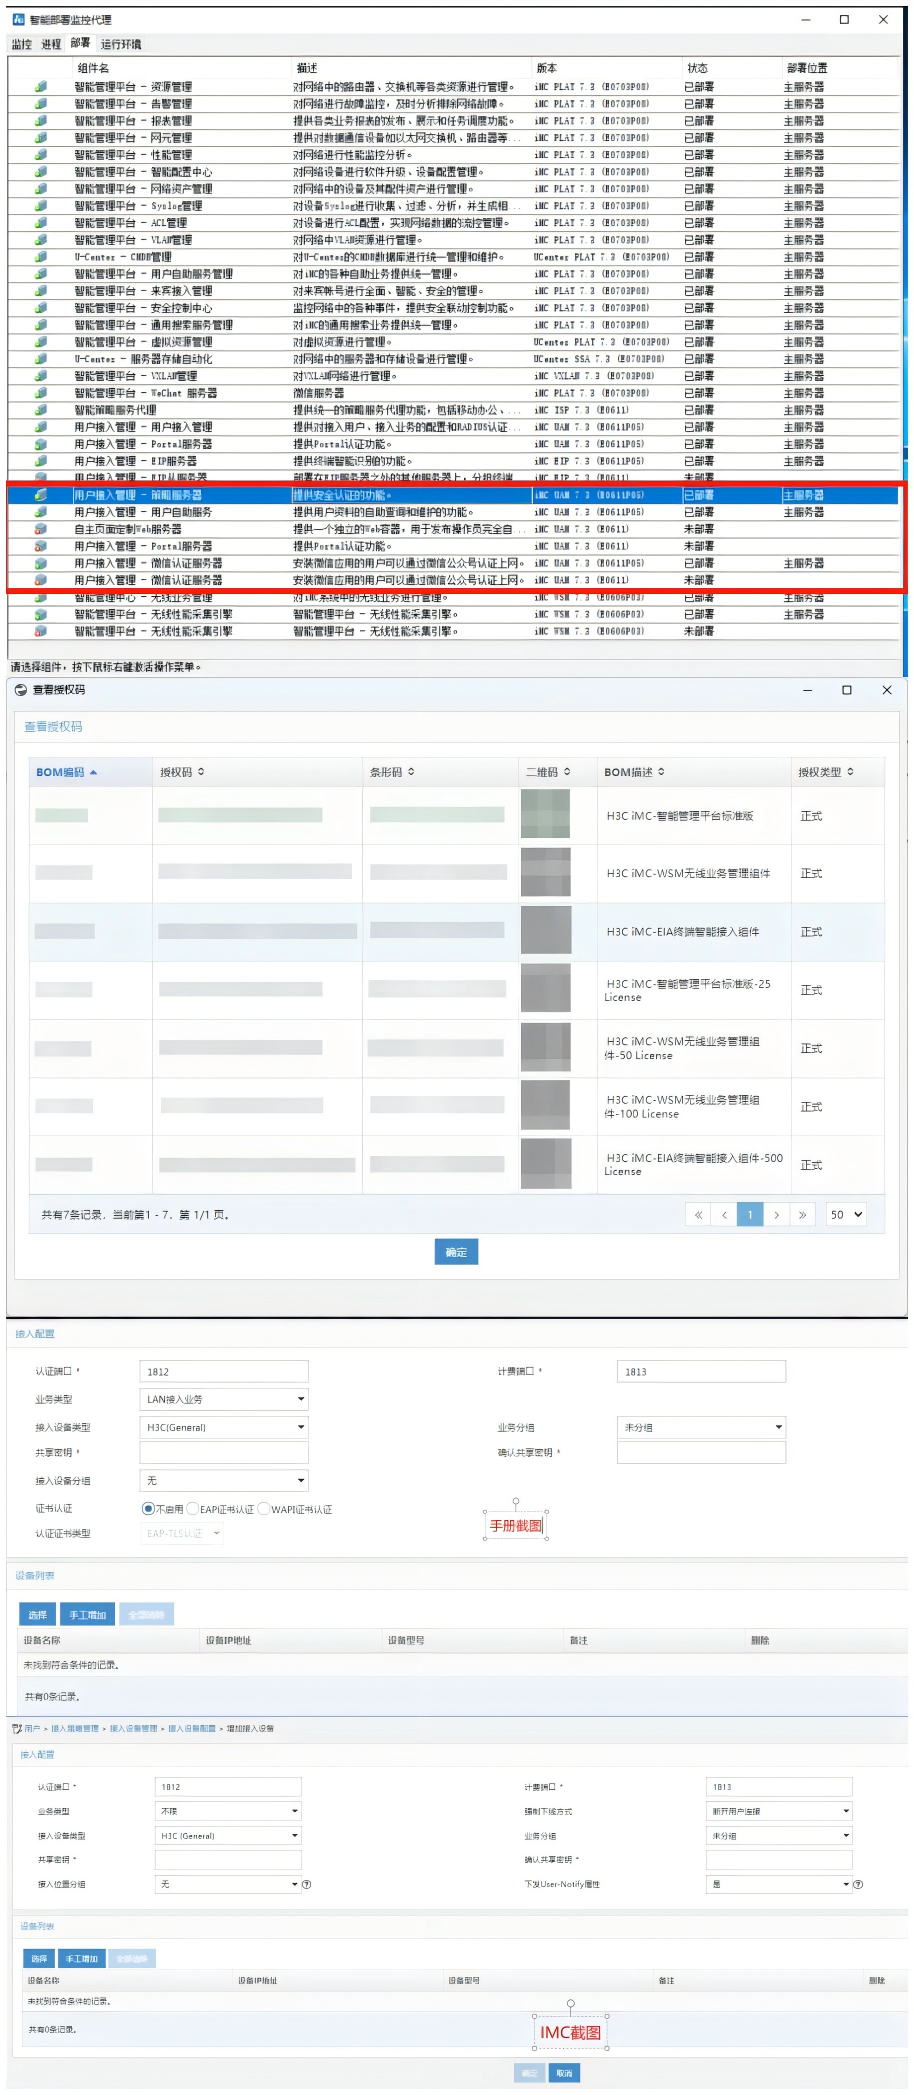The width and height of the screenshot is (914, 2095).
Task: Switch to the 进程 tab
Action: click(51, 44)
